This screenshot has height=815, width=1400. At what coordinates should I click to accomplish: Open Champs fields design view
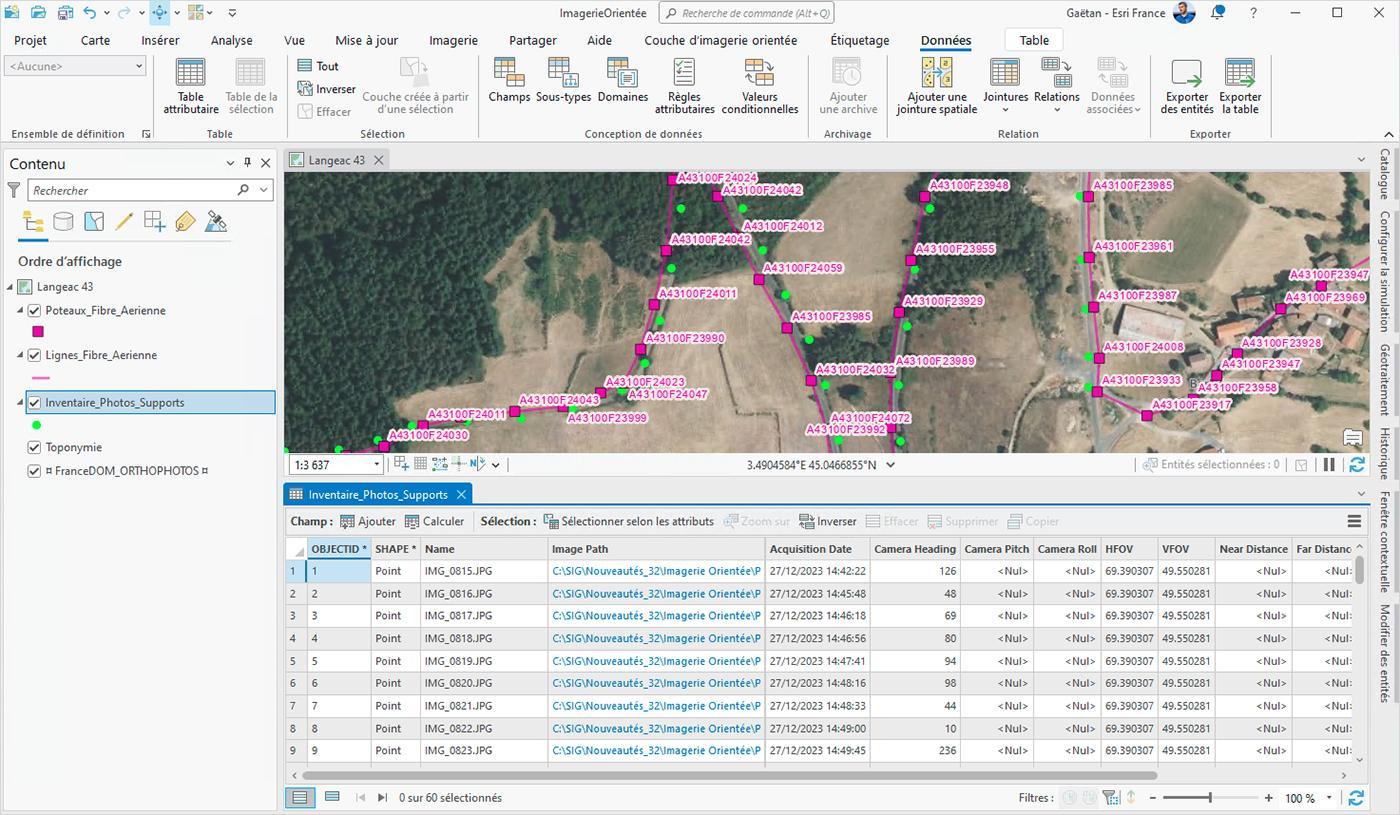509,80
